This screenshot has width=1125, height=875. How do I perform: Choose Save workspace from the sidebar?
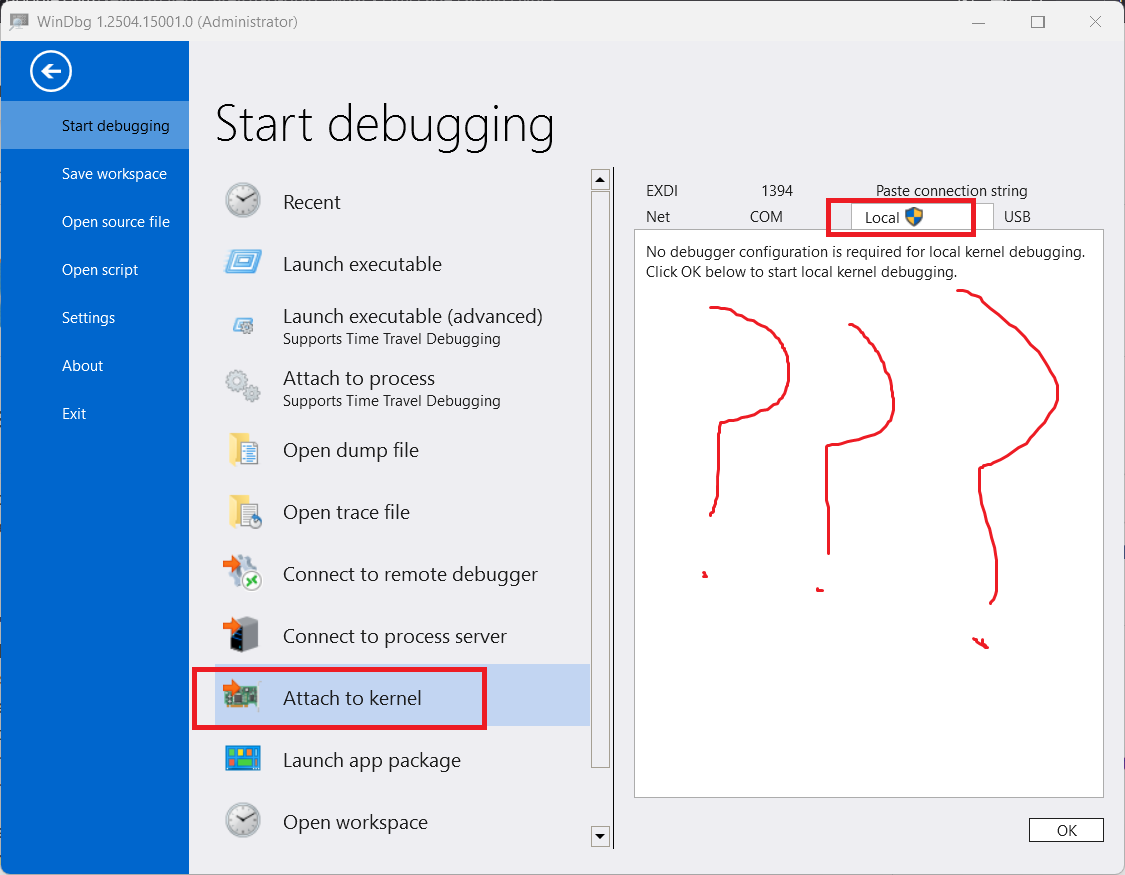tap(114, 174)
